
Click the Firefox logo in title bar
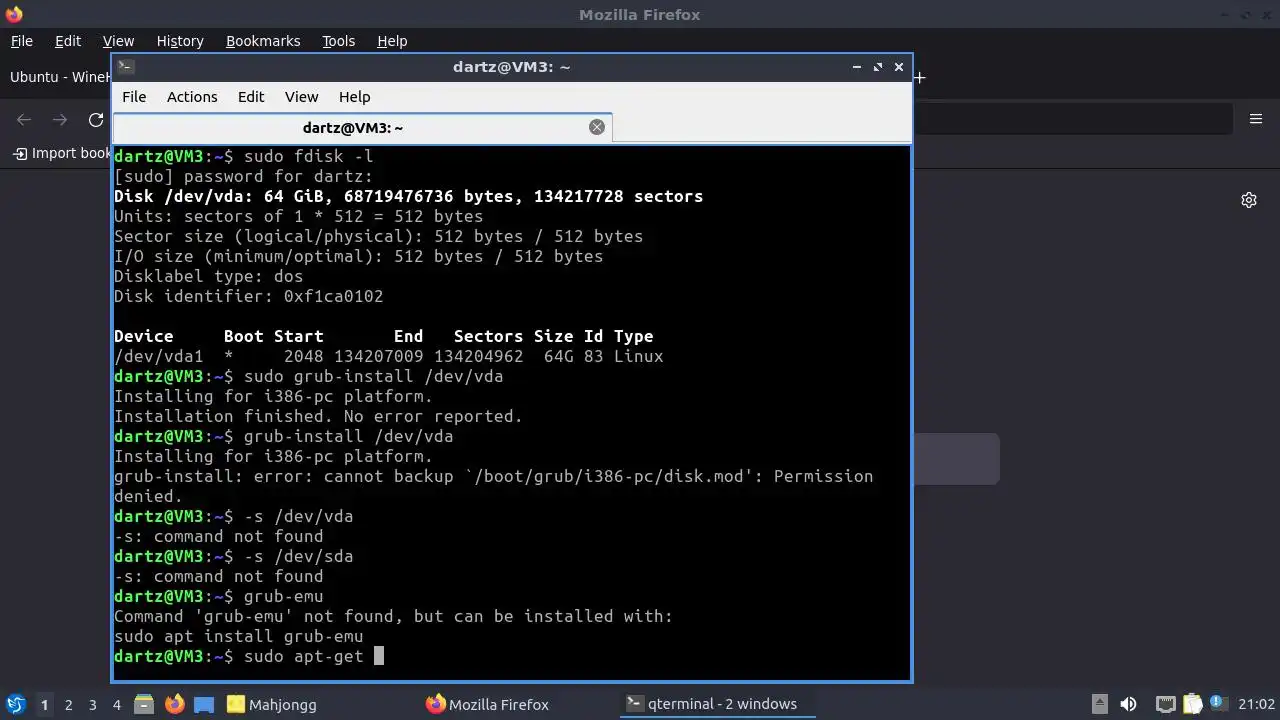(14, 14)
